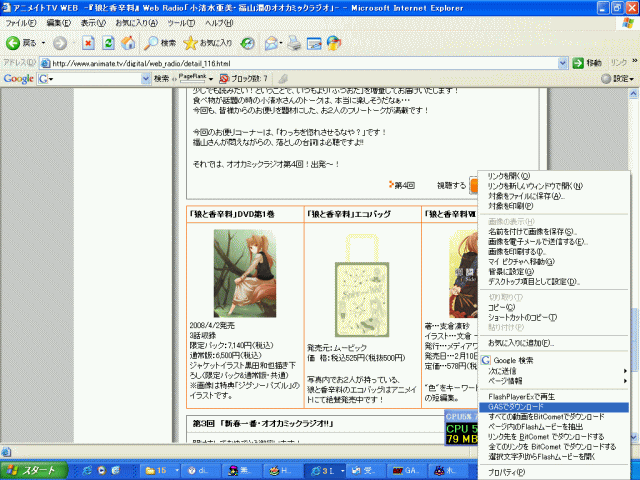
Task: Expand Mail button dropdown arrow
Action: 281,43
